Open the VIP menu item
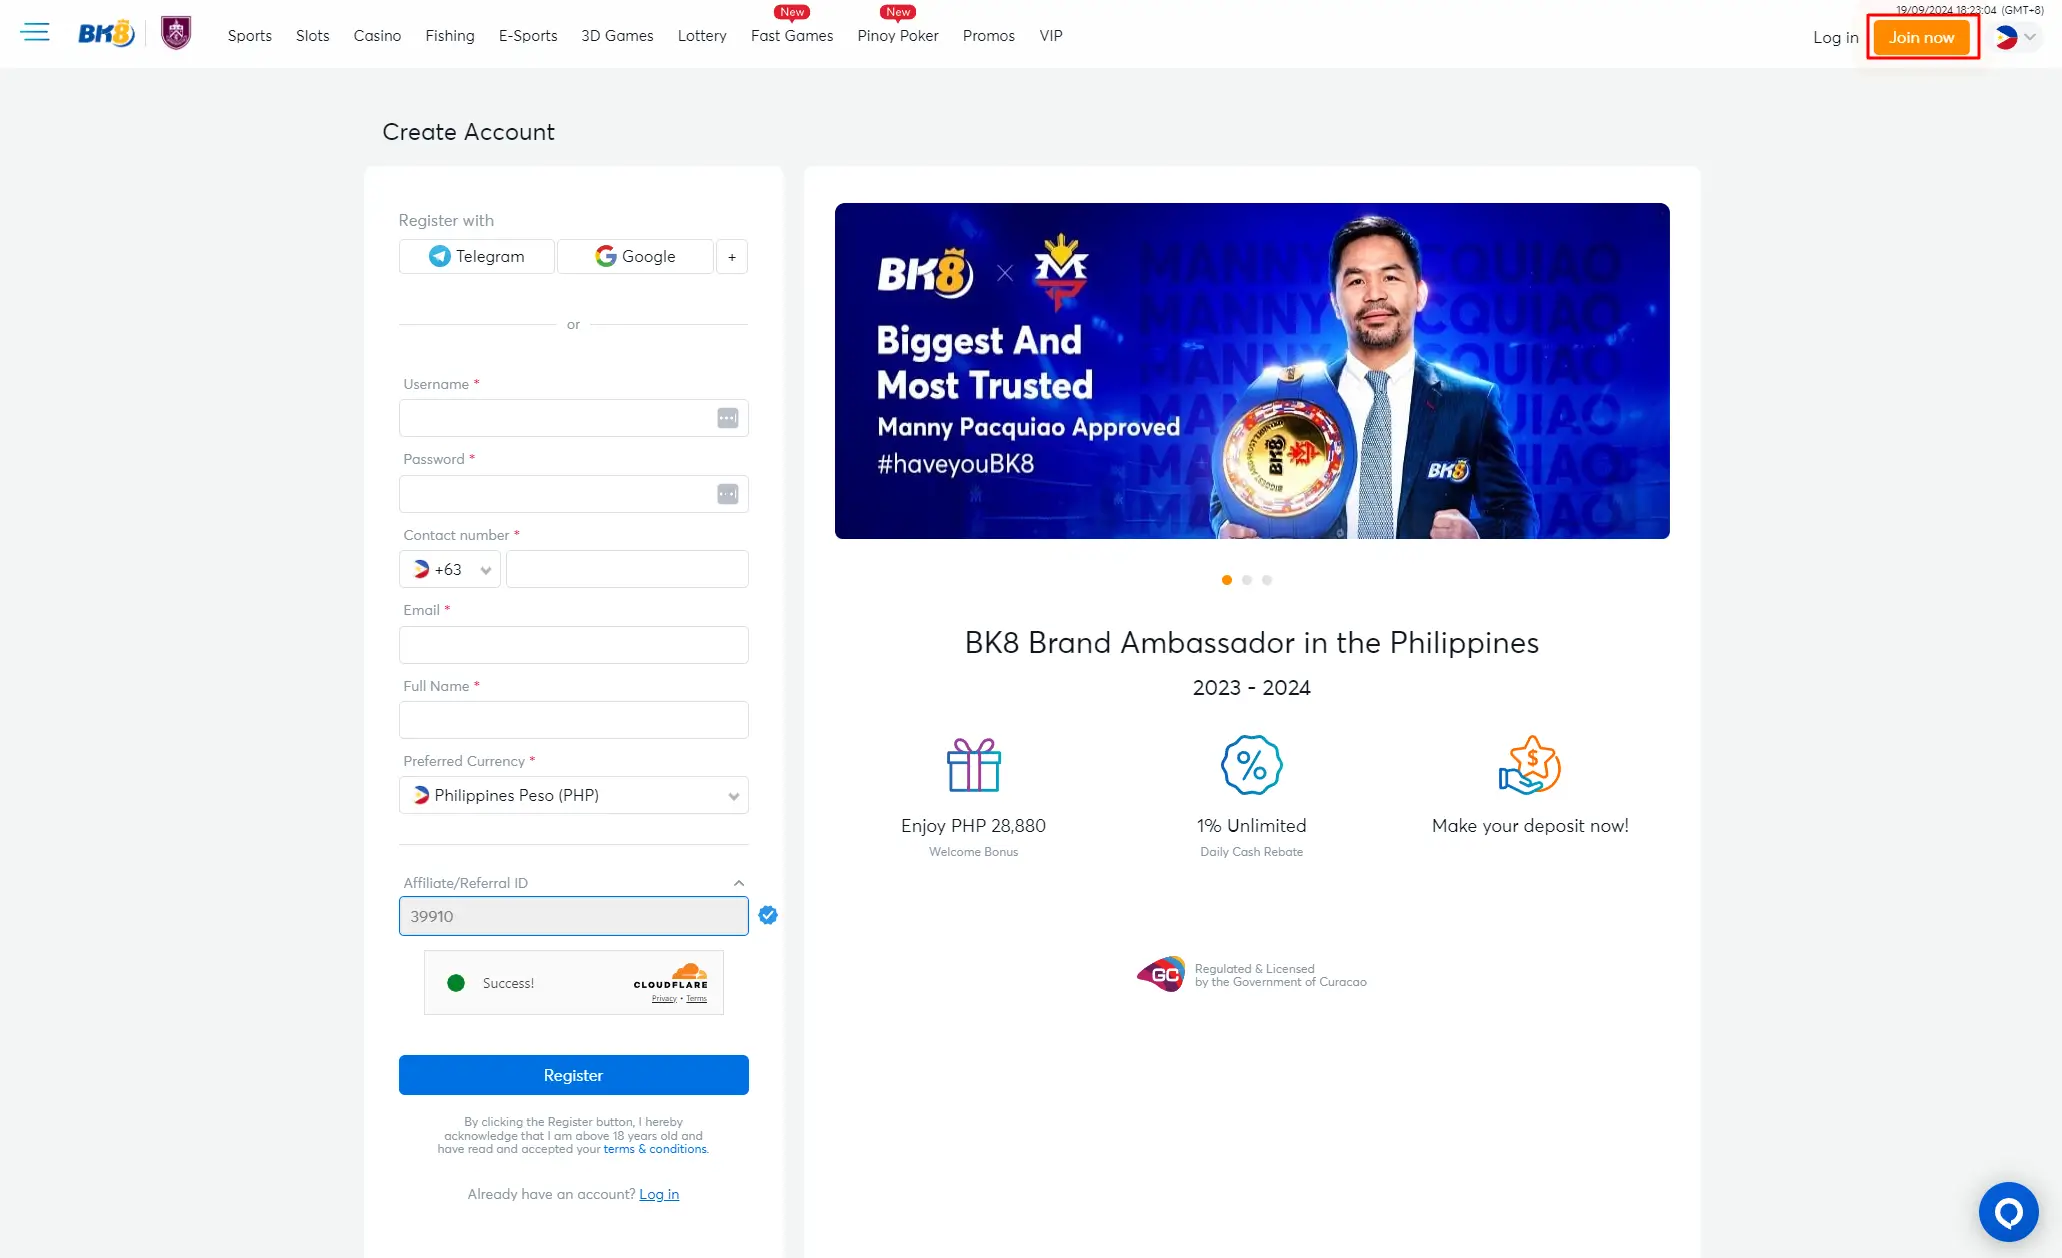The image size is (2062, 1258). click(1050, 36)
